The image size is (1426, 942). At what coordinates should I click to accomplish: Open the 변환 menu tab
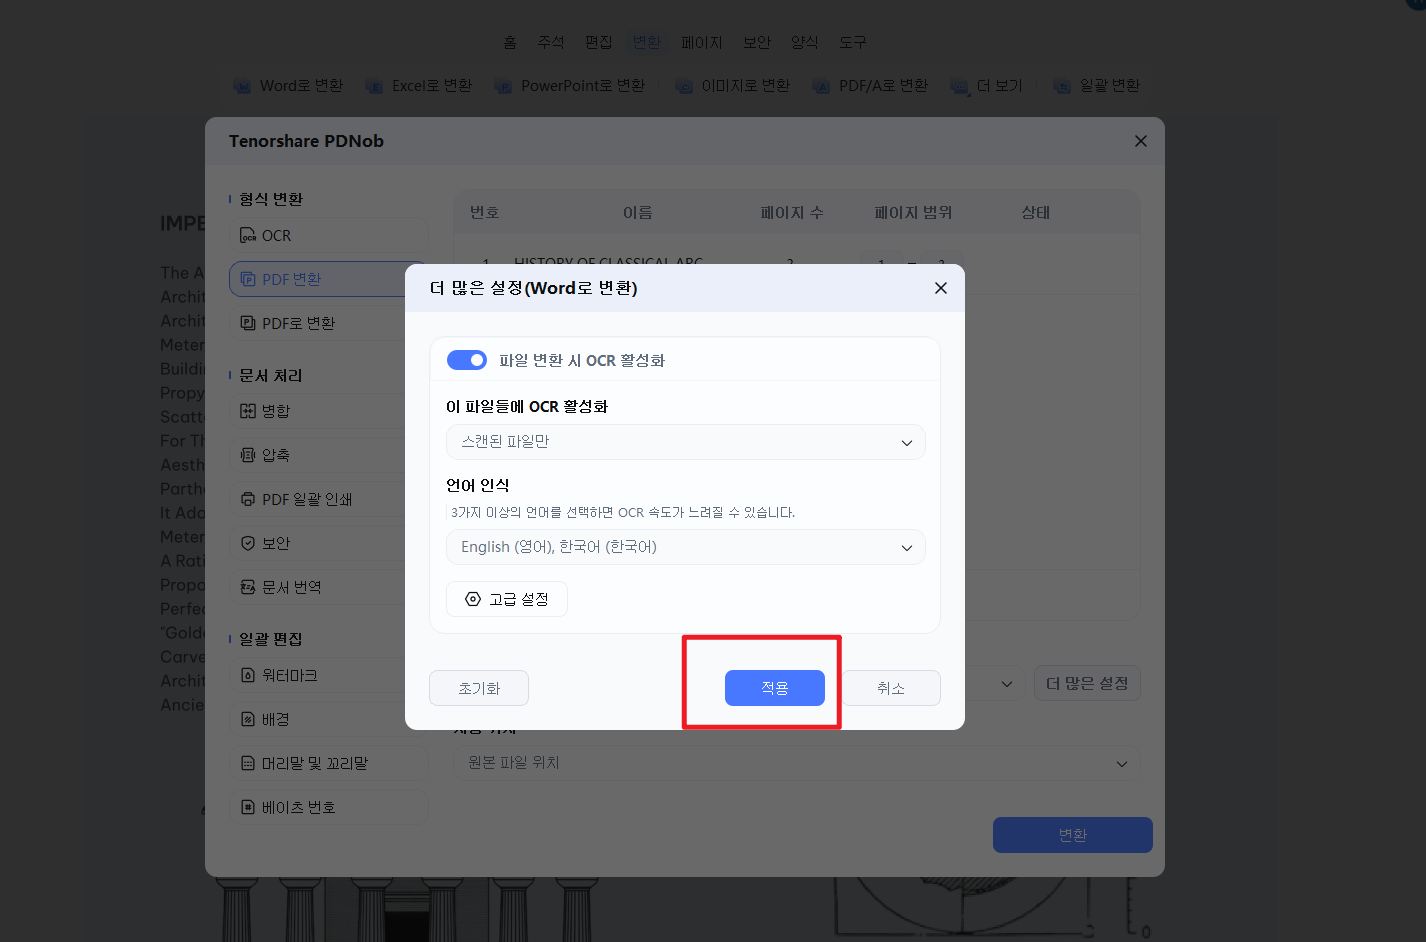(x=647, y=42)
